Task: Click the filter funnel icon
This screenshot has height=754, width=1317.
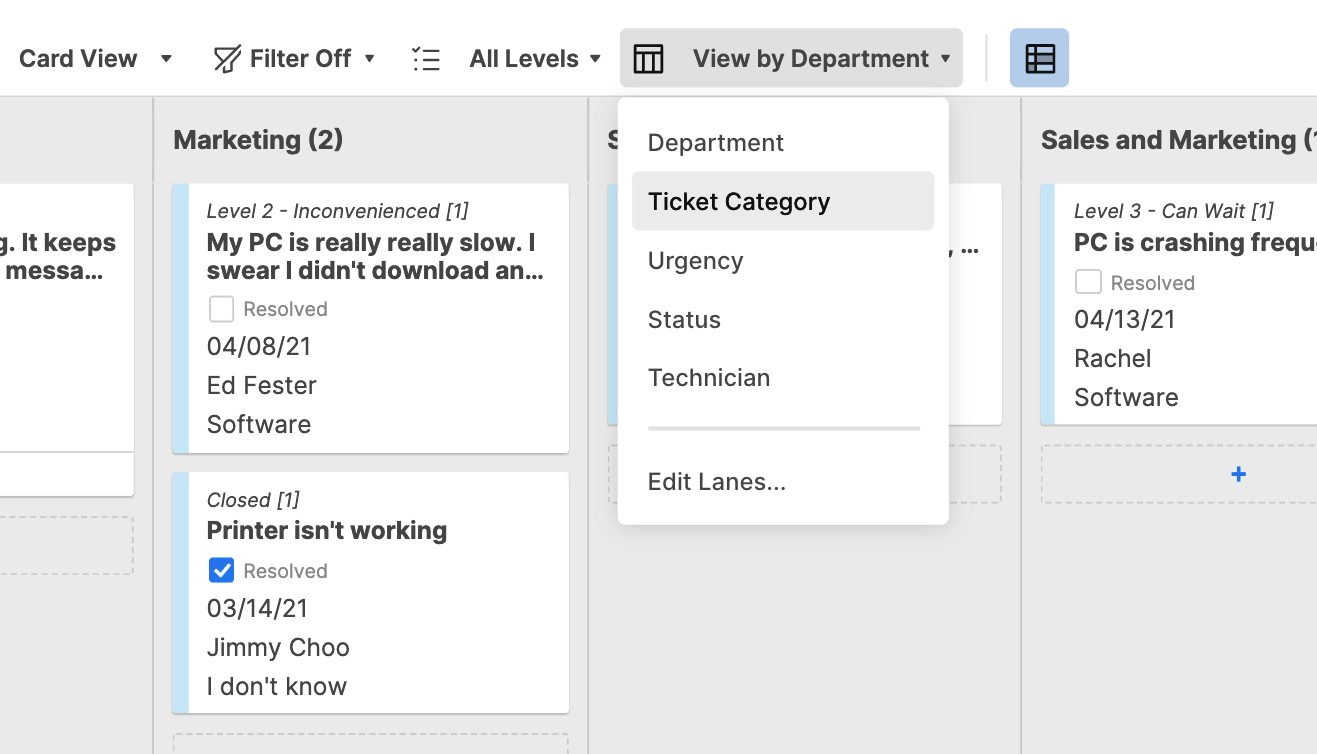Action: click(x=227, y=59)
